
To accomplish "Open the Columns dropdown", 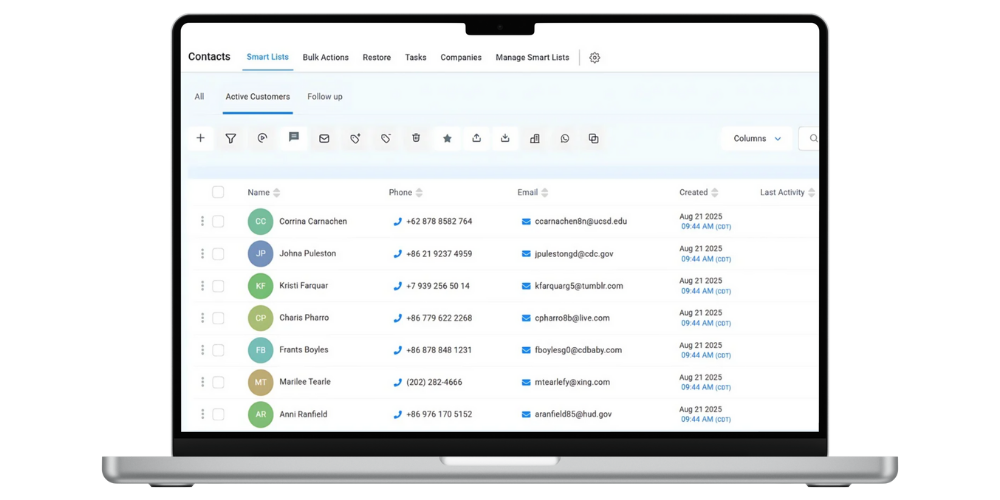I will (x=757, y=139).
